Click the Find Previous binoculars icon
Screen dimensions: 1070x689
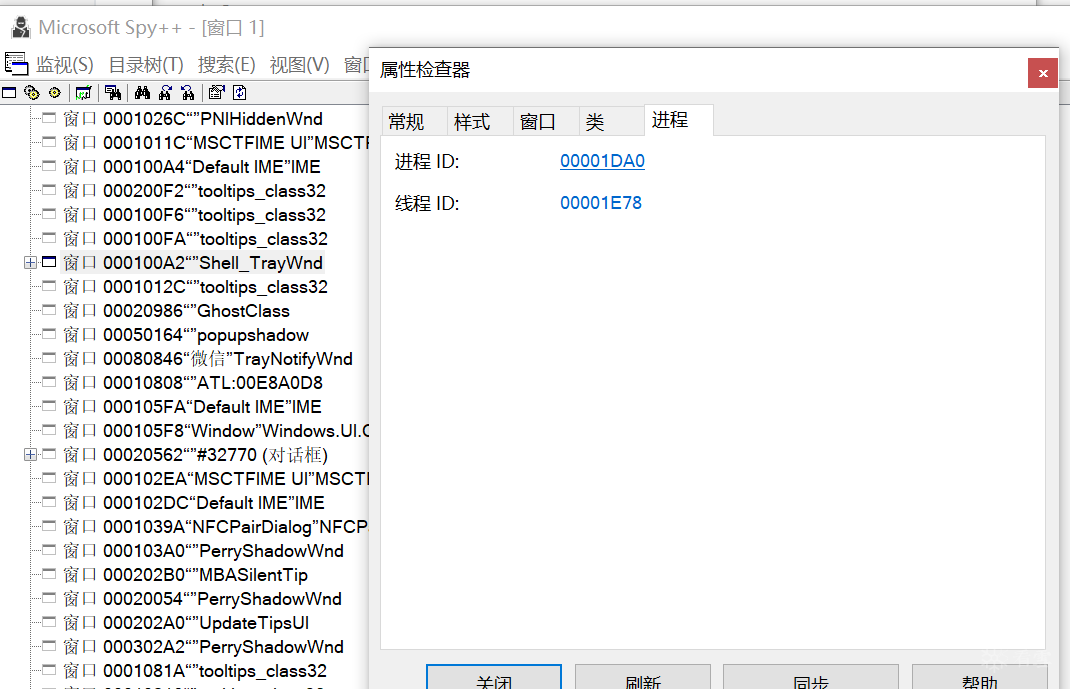tap(188, 93)
